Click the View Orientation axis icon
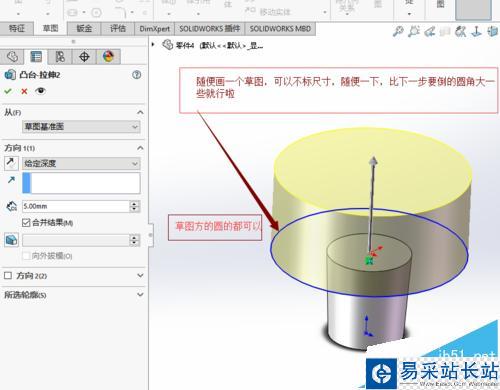 click(477, 31)
